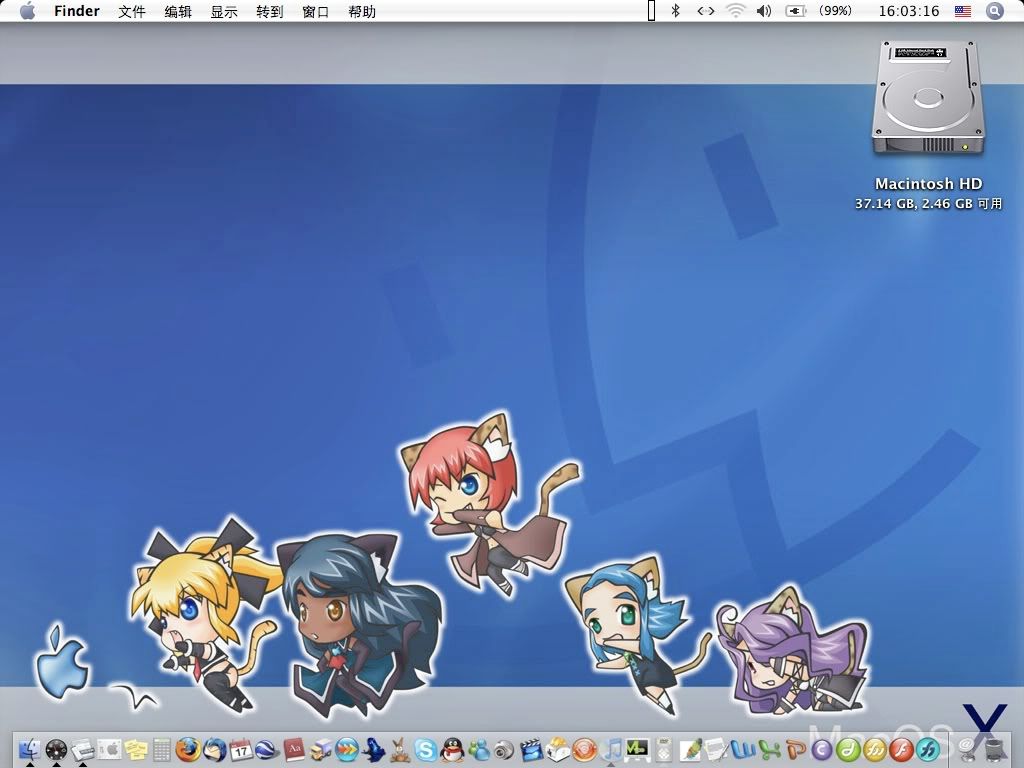Open the Bluetooth status menu
Viewport: 1024px width, 768px height.
pyautogui.click(x=676, y=11)
